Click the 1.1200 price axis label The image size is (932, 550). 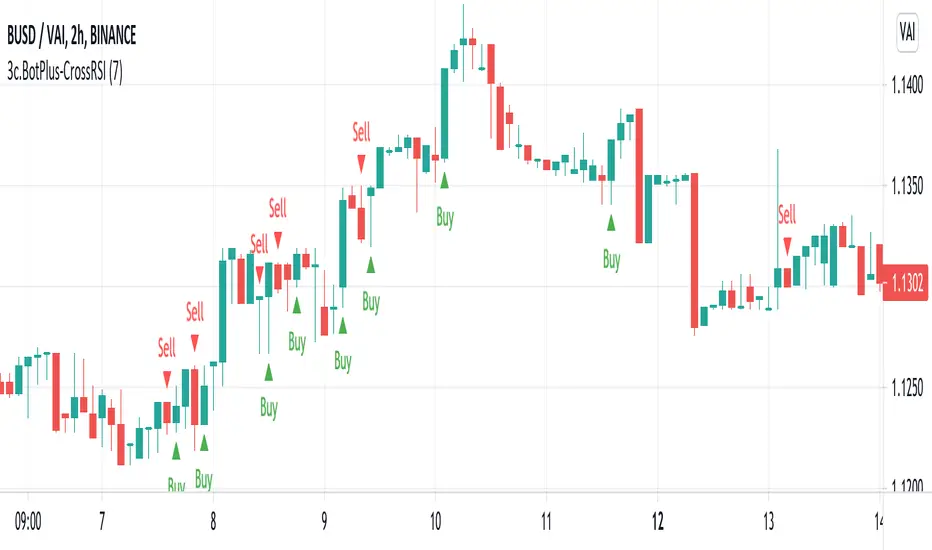(904, 486)
